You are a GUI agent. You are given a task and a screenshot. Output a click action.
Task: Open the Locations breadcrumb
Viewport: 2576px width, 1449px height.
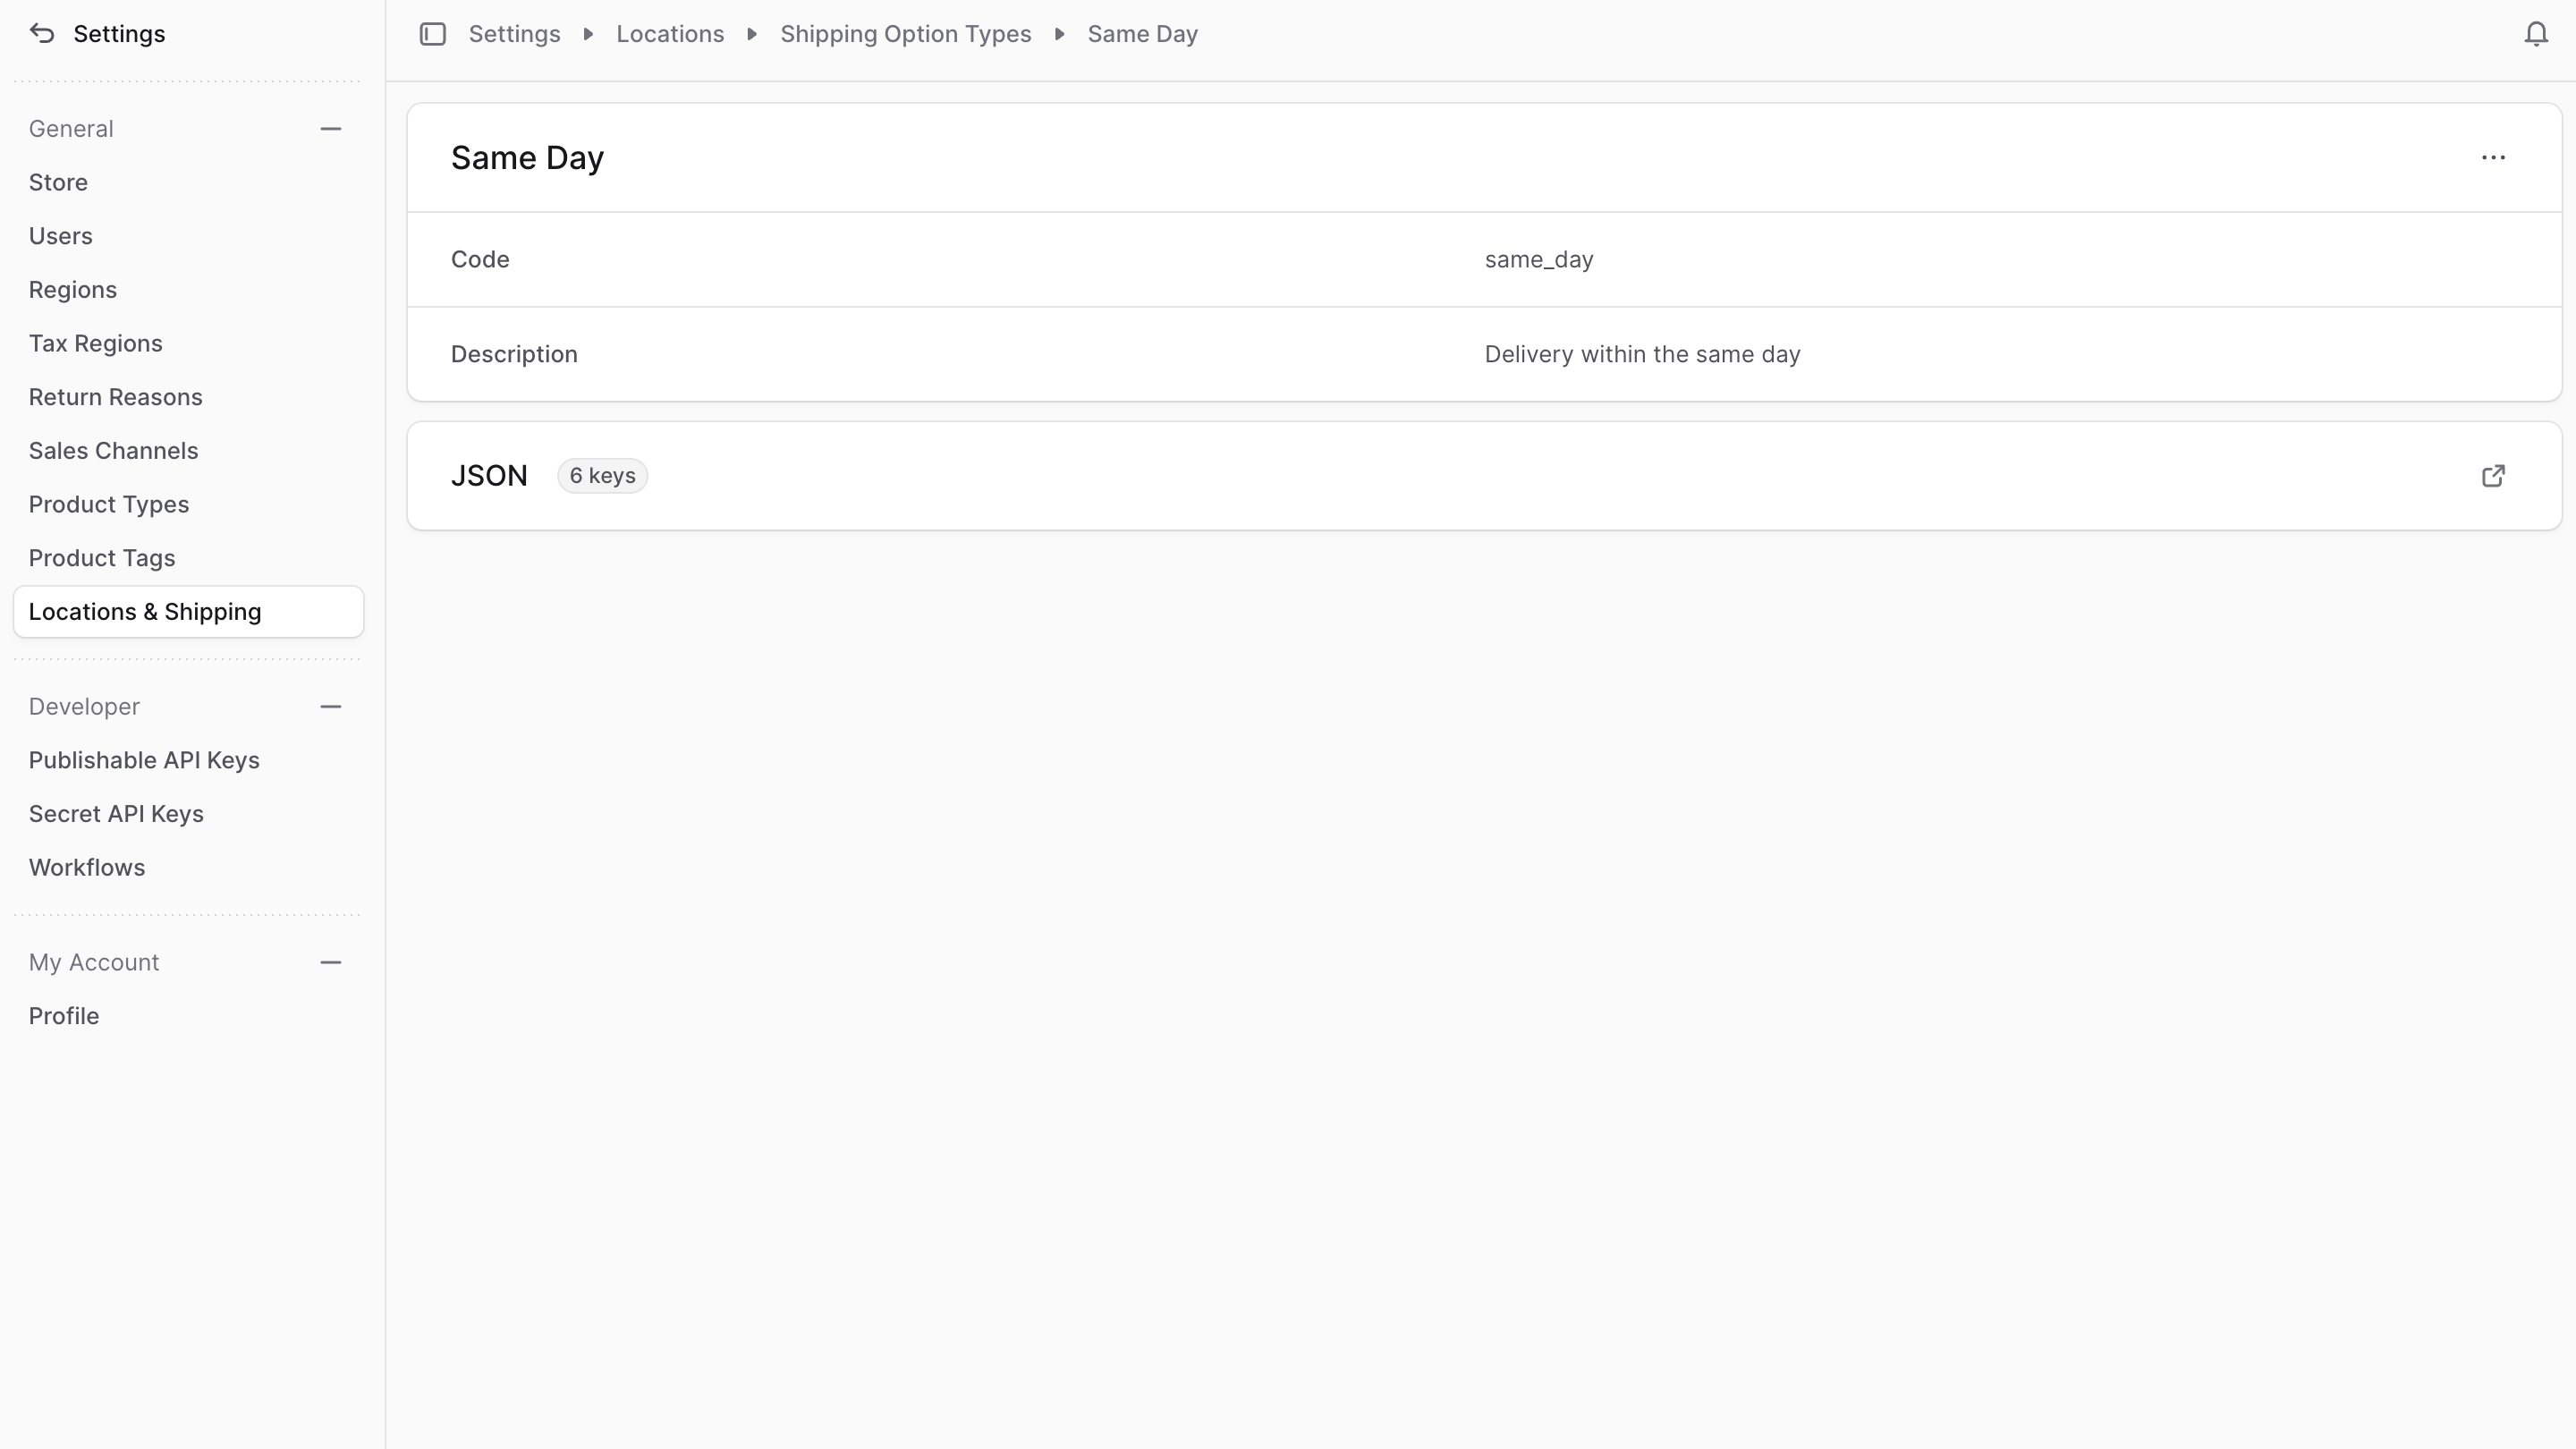[x=670, y=33]
